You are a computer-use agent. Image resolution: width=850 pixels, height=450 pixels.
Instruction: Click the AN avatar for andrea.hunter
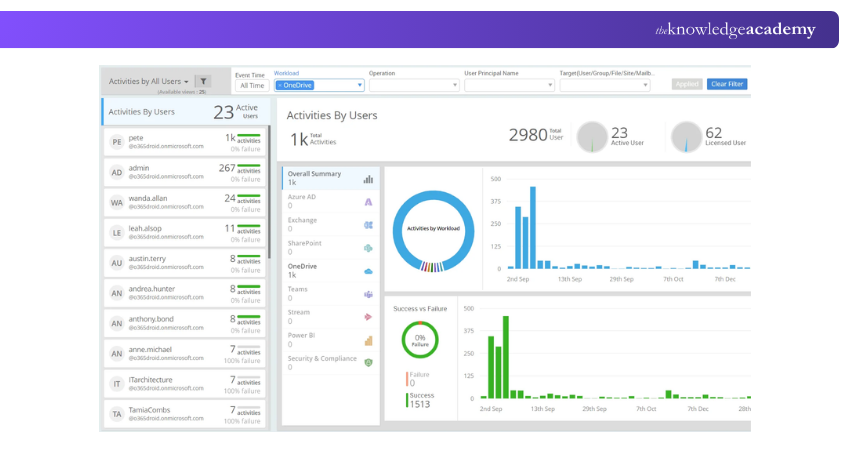[117, 293]
